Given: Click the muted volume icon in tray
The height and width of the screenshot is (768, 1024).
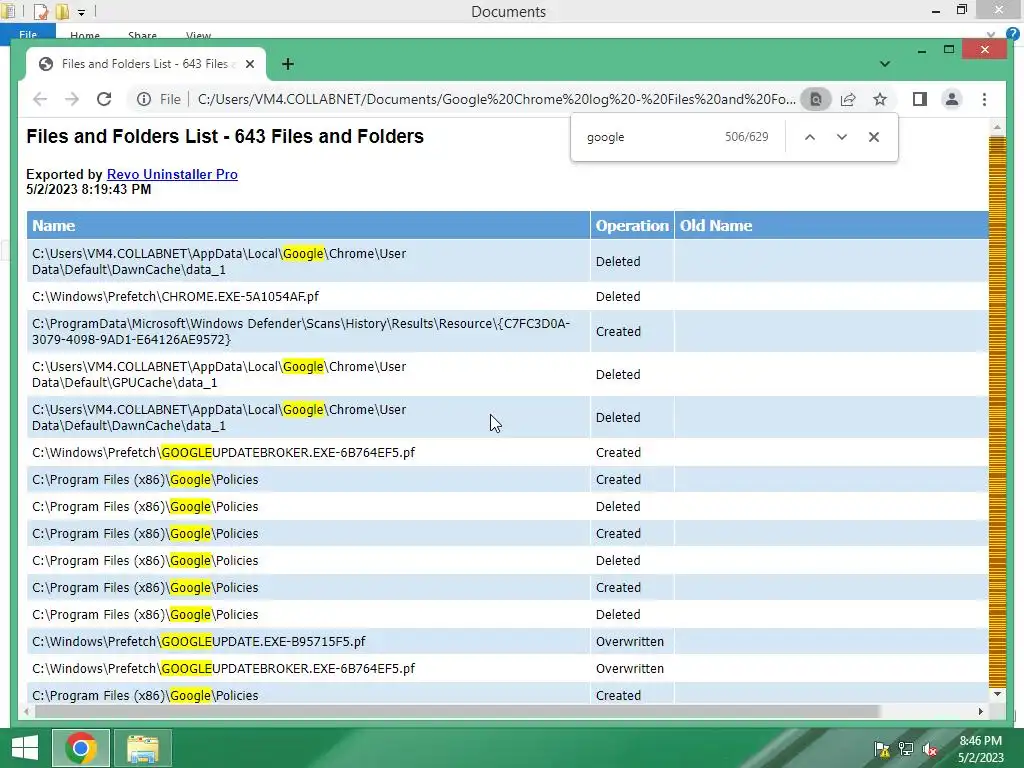Looking at the screenshot, I should click(930, 749).
